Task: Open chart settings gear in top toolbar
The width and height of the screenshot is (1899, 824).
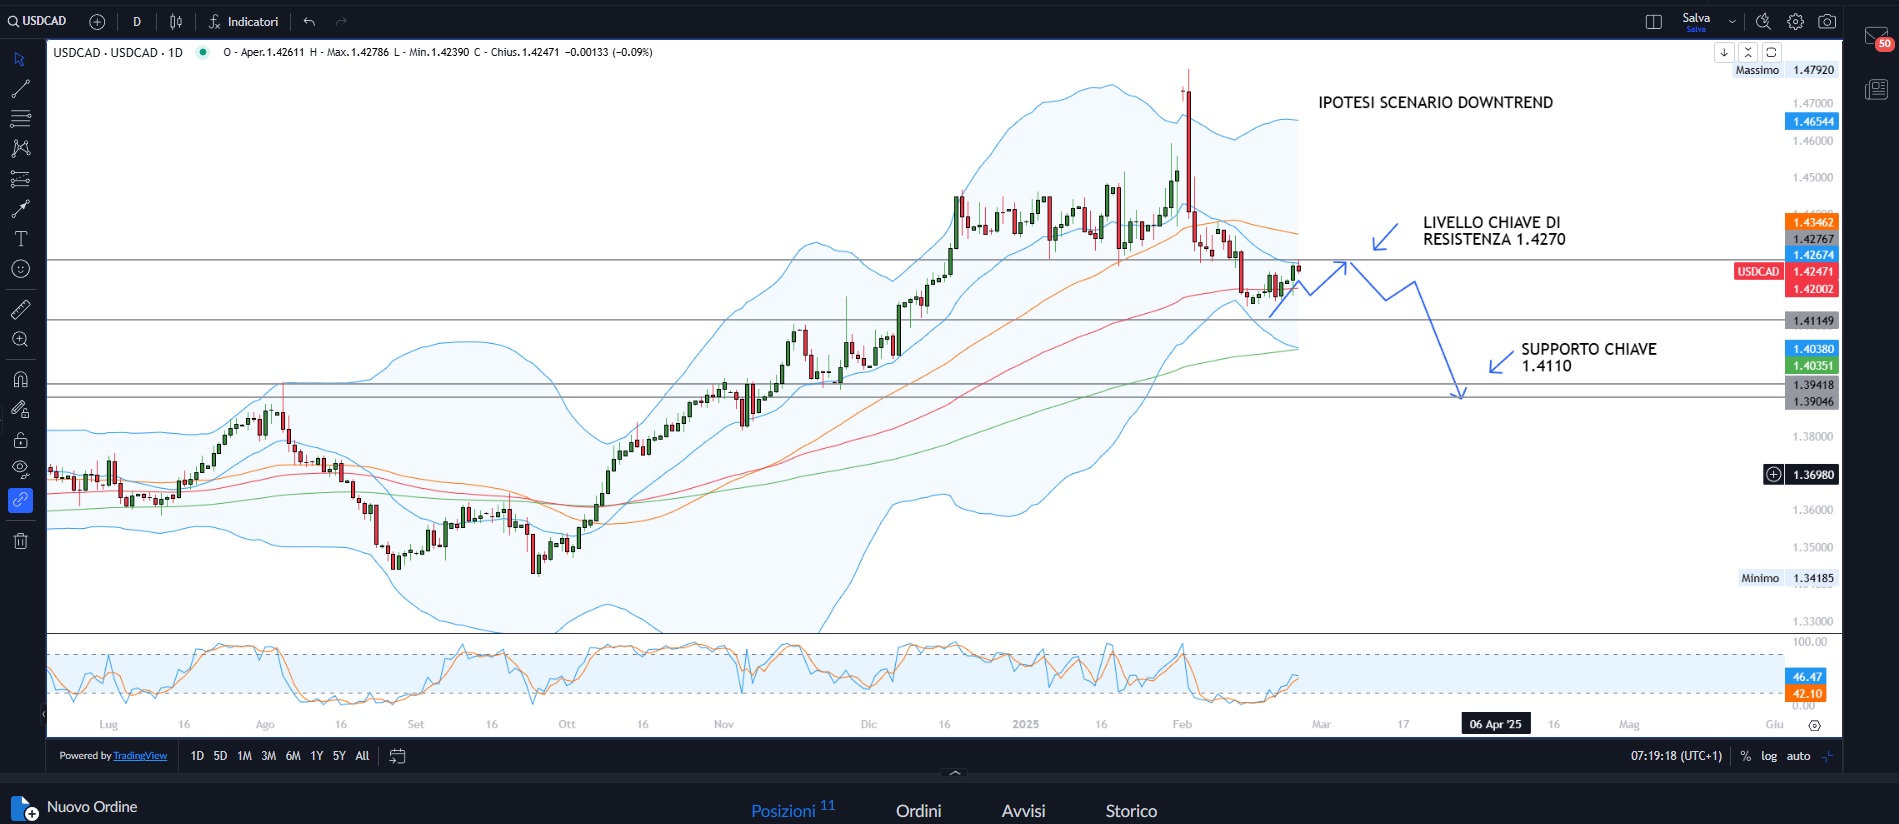Action: point(1795,21)
